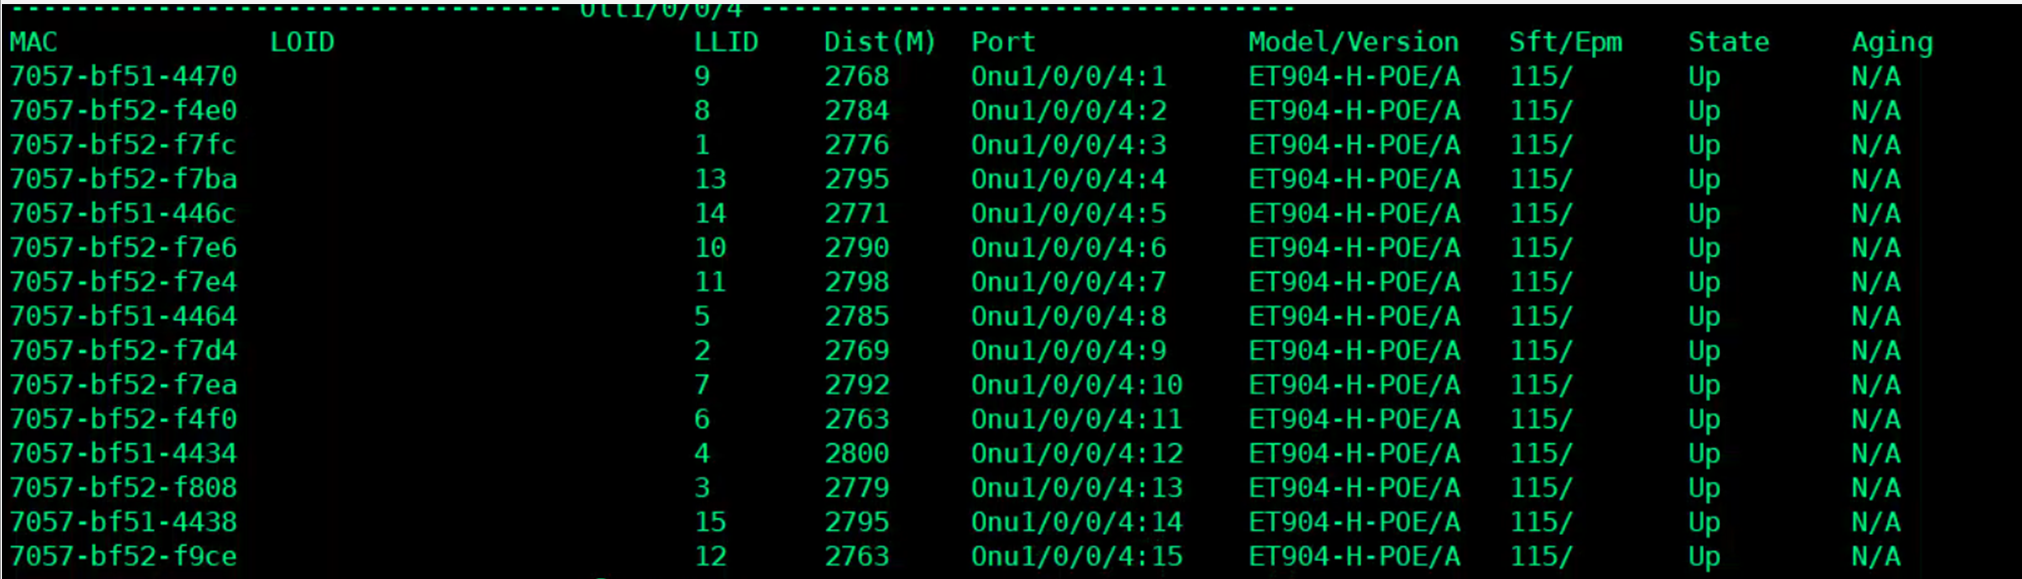This screenshot has height=579, width=2022.
Task: Click the LOID column header
Action: click(302, 43)
